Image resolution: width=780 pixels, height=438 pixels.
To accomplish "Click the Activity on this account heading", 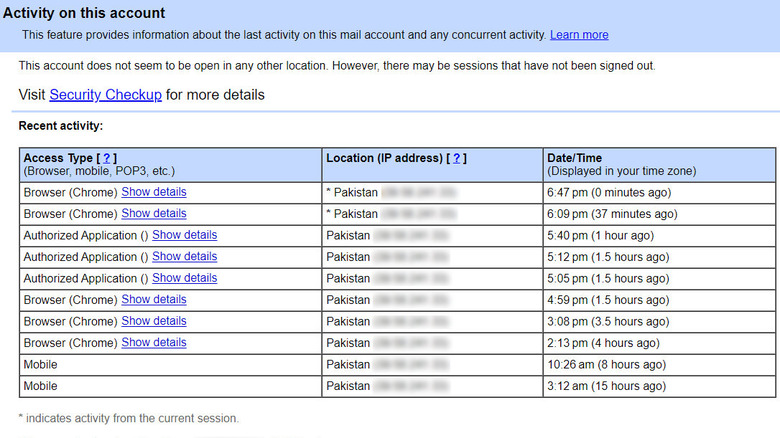I will click(84, 13).
